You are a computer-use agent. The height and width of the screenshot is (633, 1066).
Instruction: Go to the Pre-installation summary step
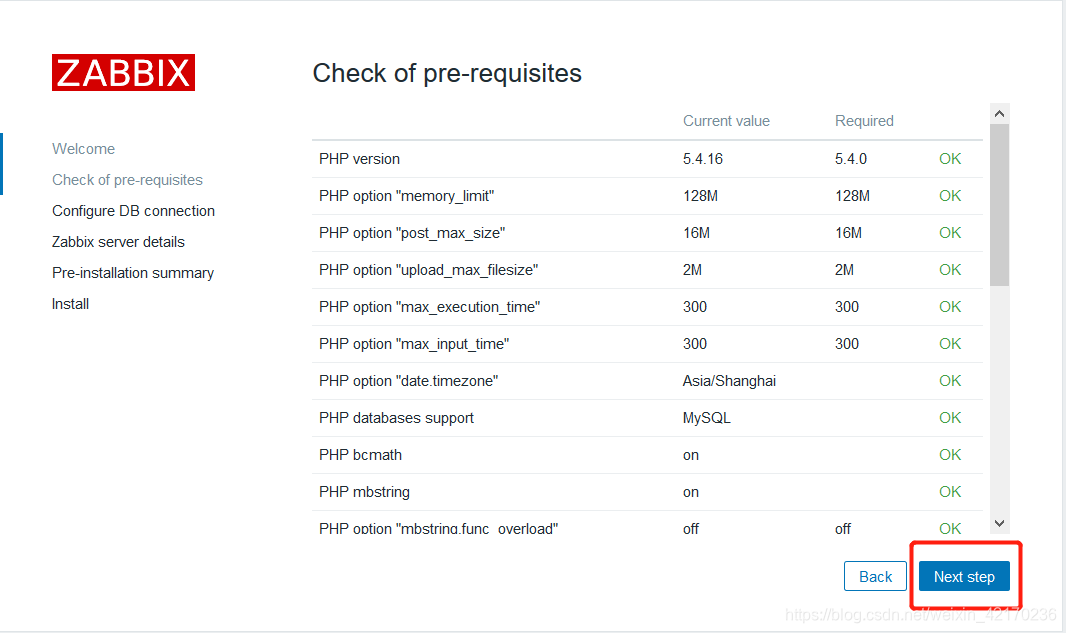point(133,273)
